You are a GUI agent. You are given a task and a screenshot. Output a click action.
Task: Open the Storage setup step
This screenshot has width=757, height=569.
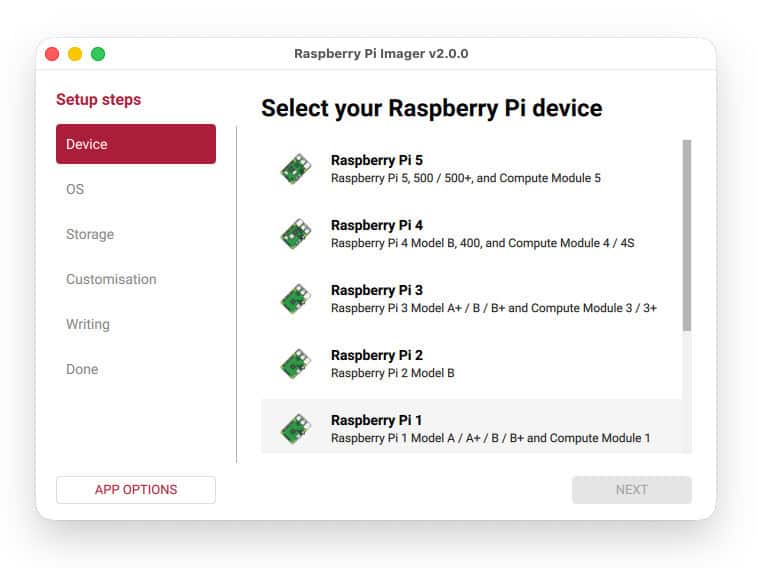[x=90, y=234]
